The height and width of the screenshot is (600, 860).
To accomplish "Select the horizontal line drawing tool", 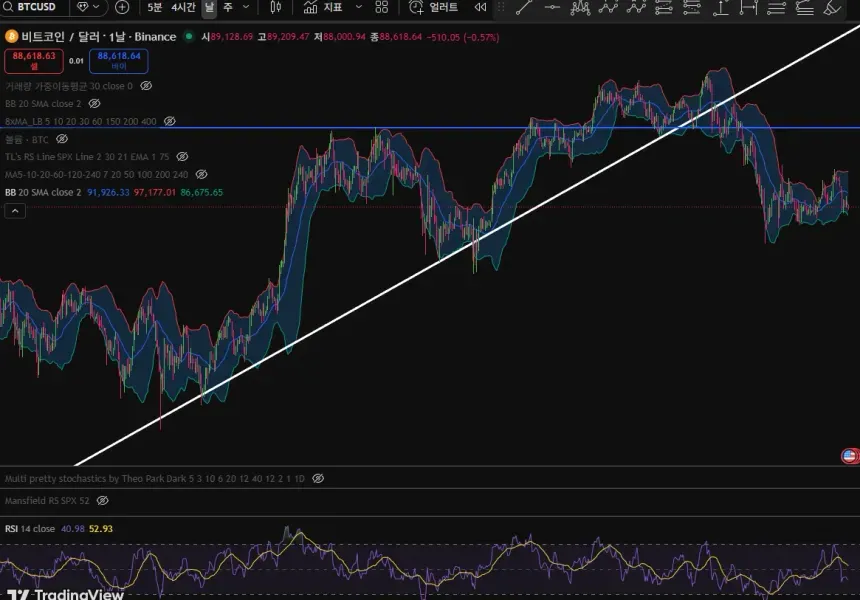I will pyautogui.click(x=551, y=8).
